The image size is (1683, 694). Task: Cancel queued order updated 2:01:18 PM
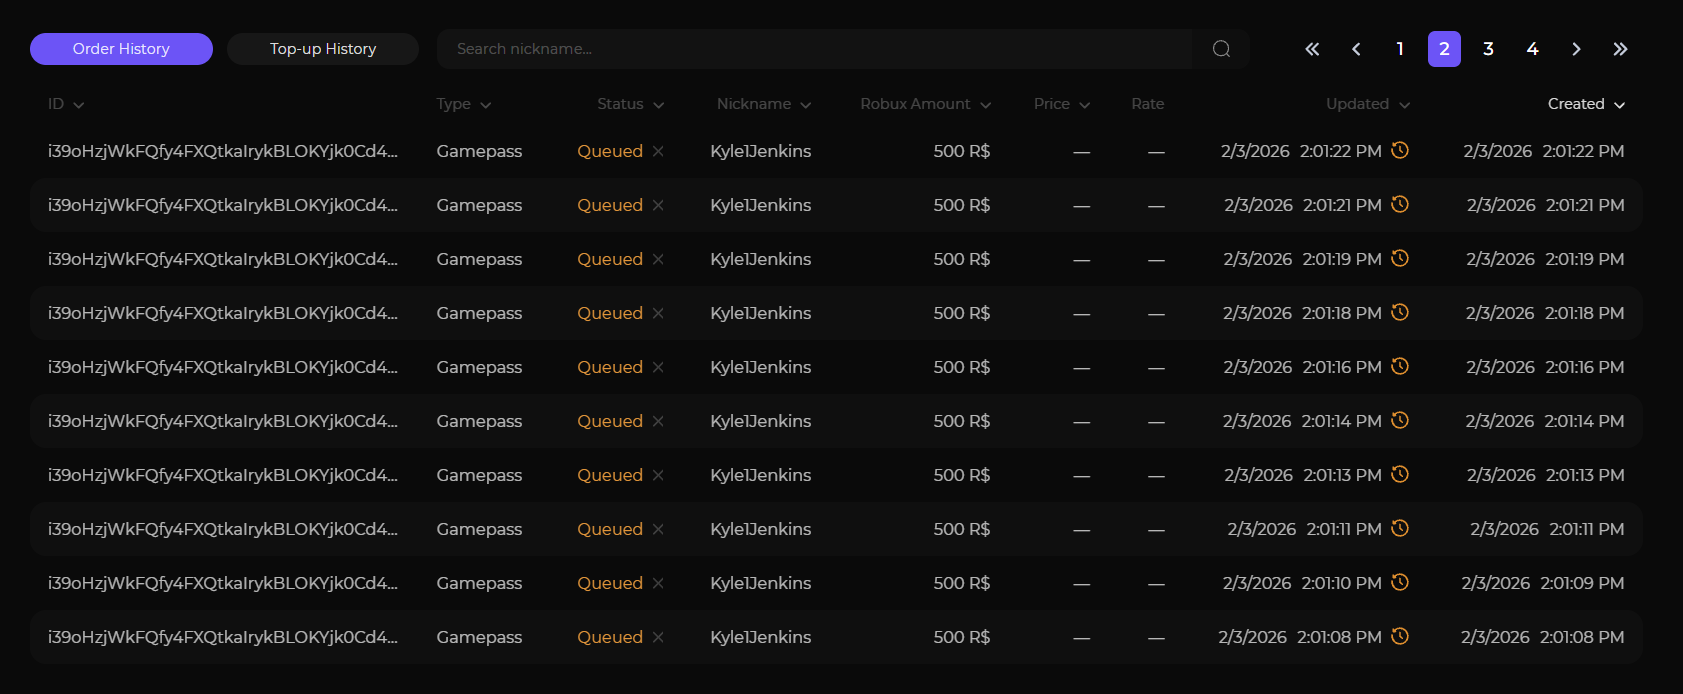[x=658, y=313]
